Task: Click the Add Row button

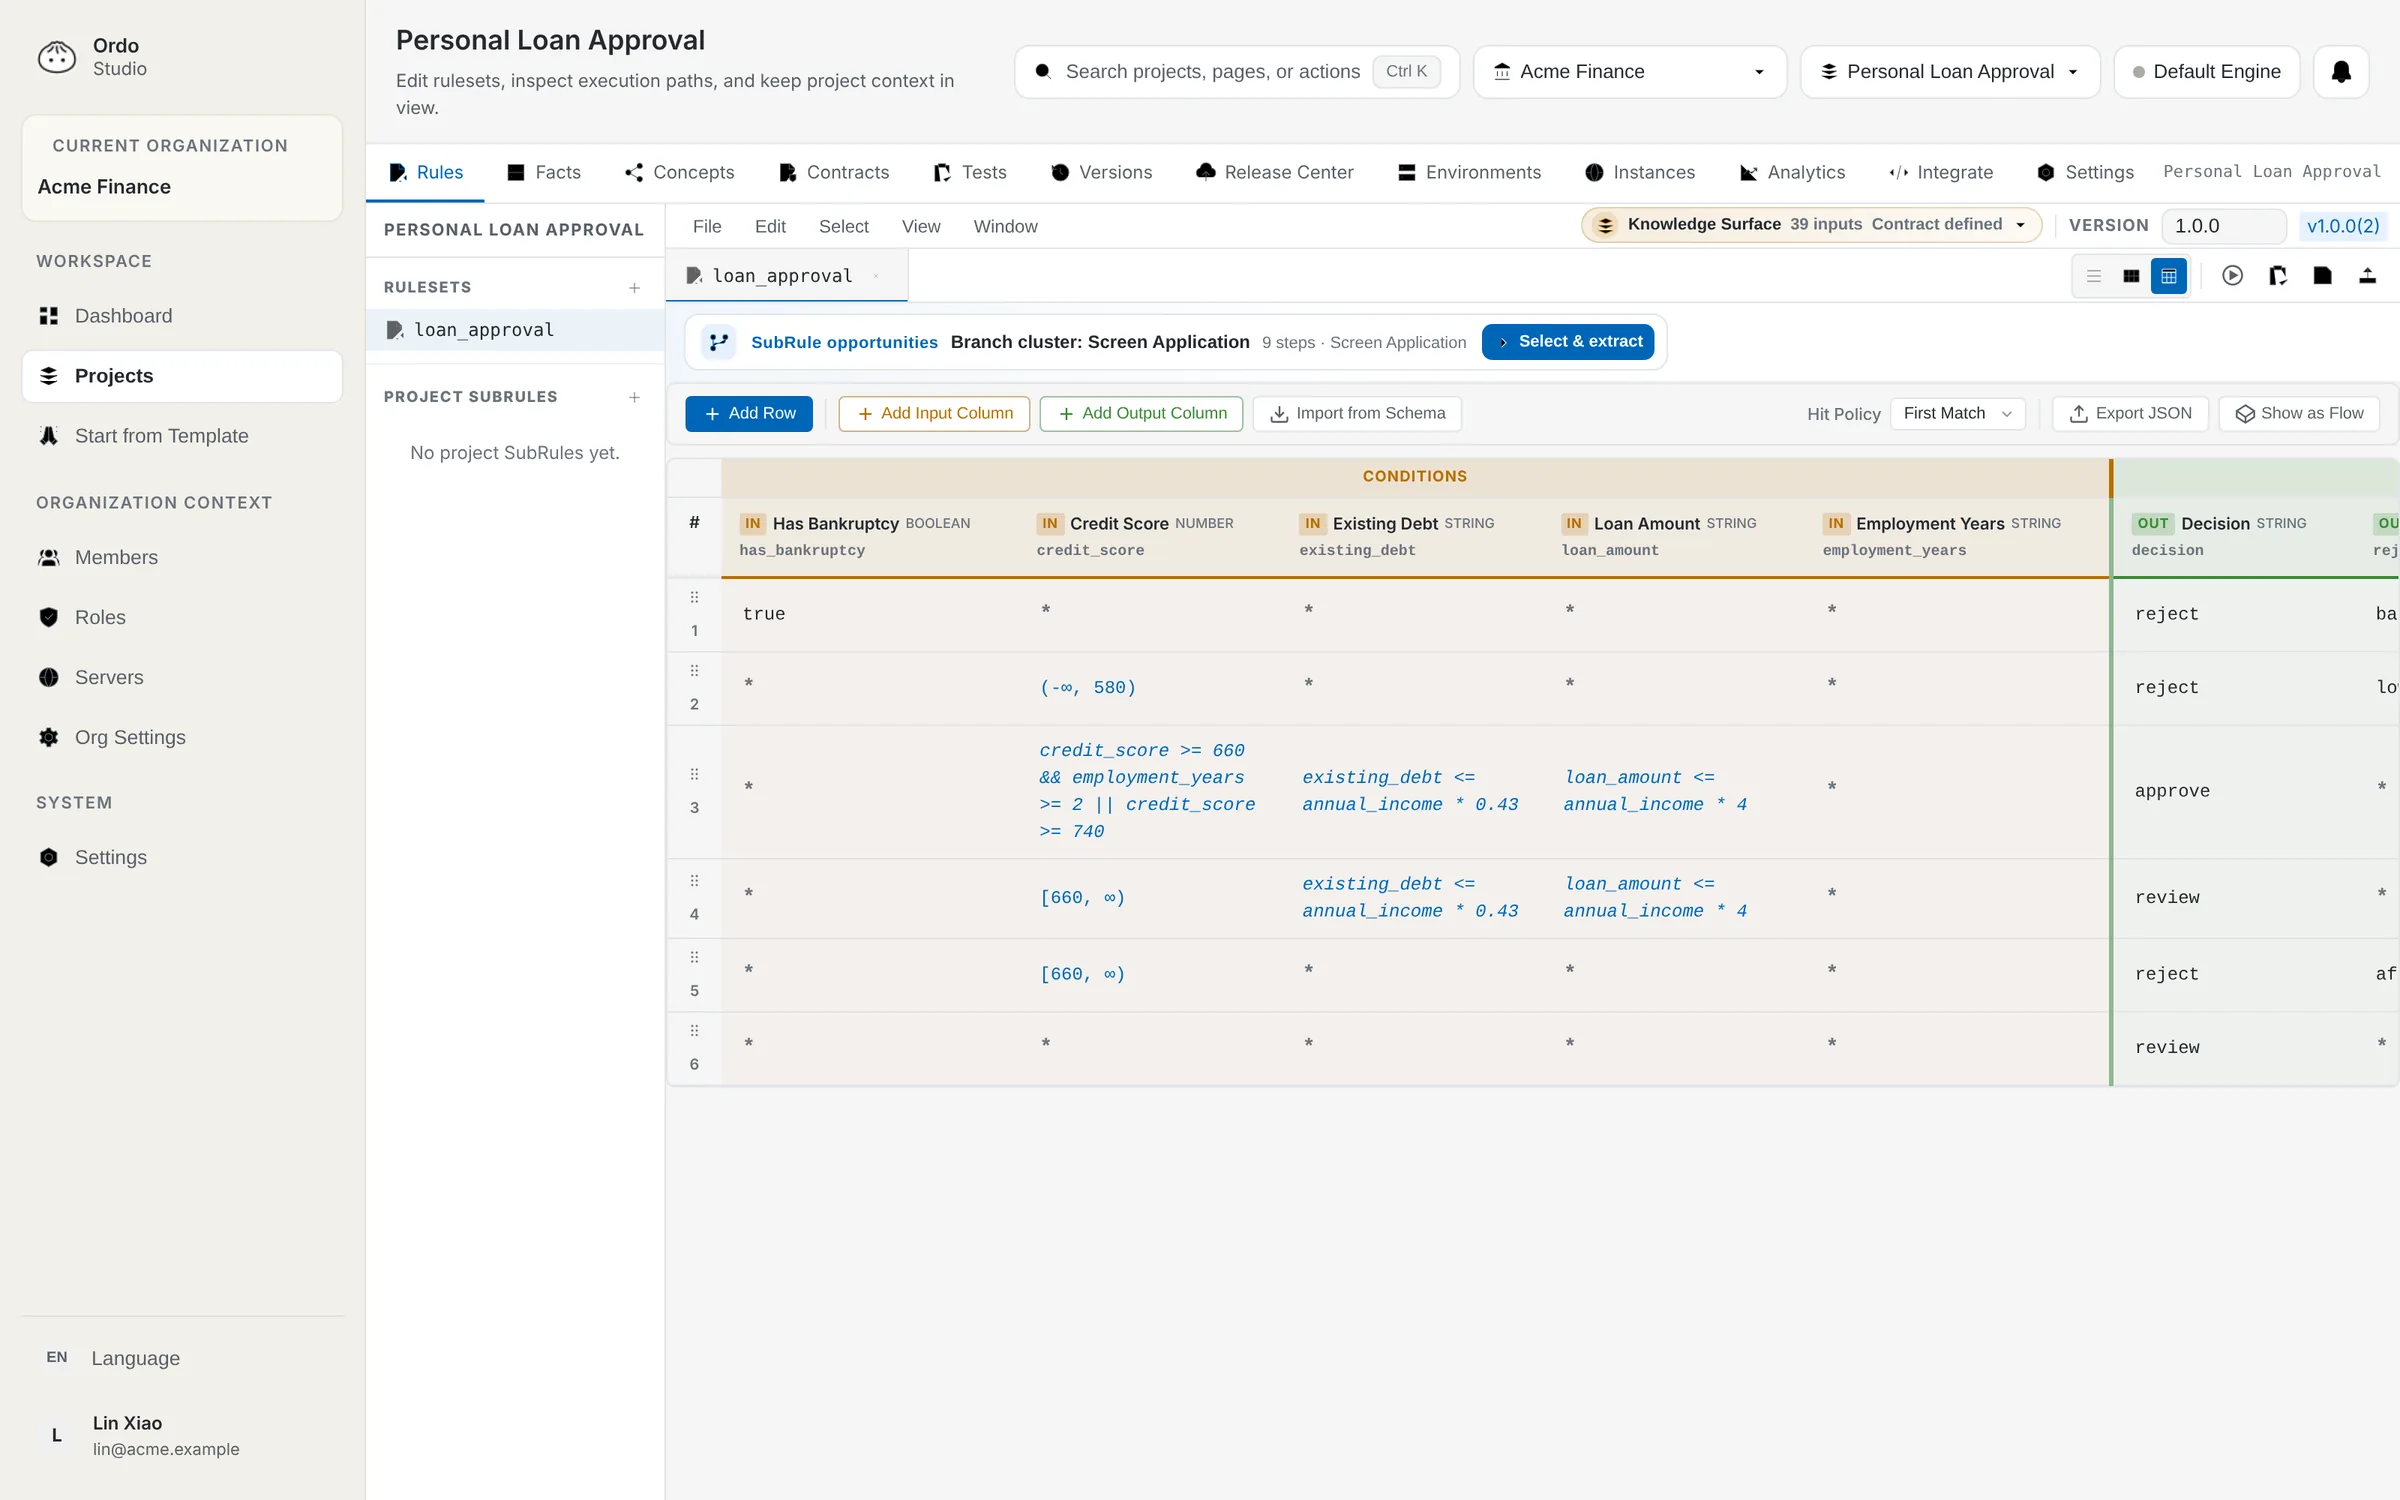Action: click(x=749, y=414)
